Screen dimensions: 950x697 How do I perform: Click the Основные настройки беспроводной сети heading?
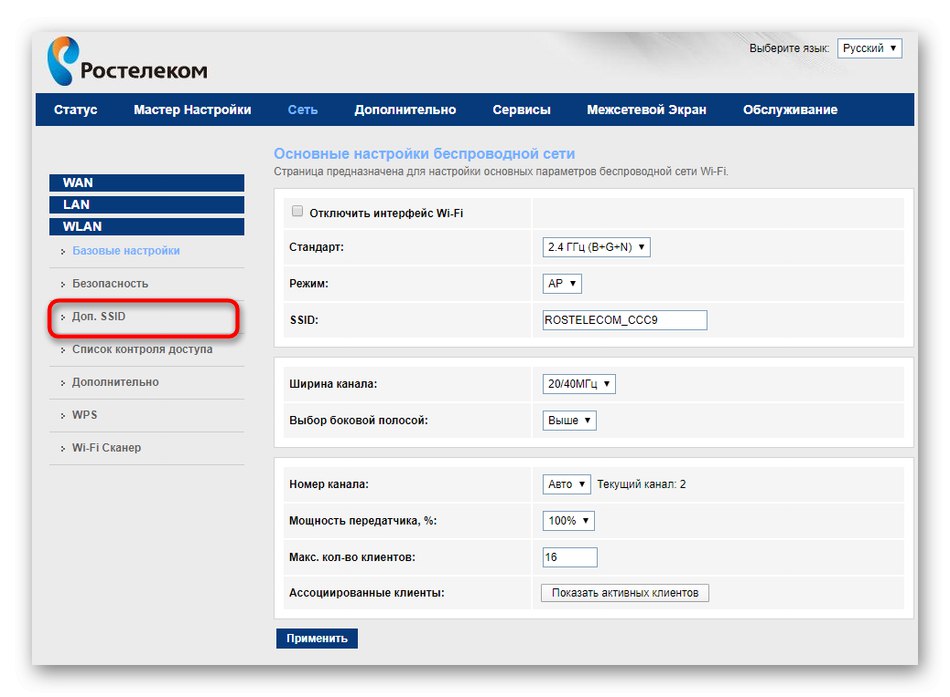coord(424,154)
